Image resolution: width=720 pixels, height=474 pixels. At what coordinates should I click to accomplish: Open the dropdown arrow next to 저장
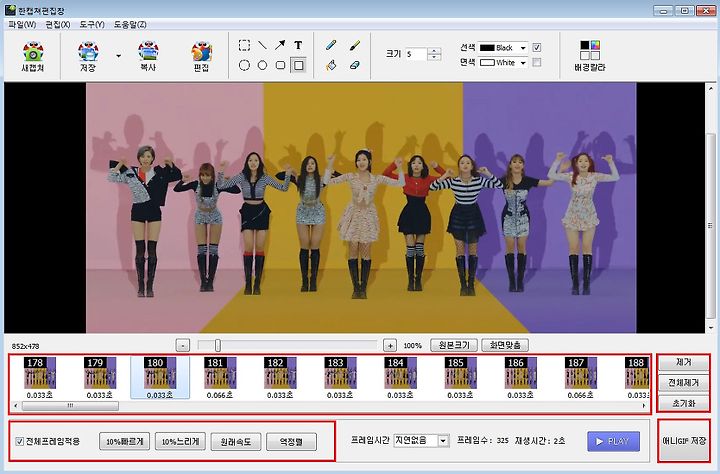pyautogui.click(x=118, y=56)
